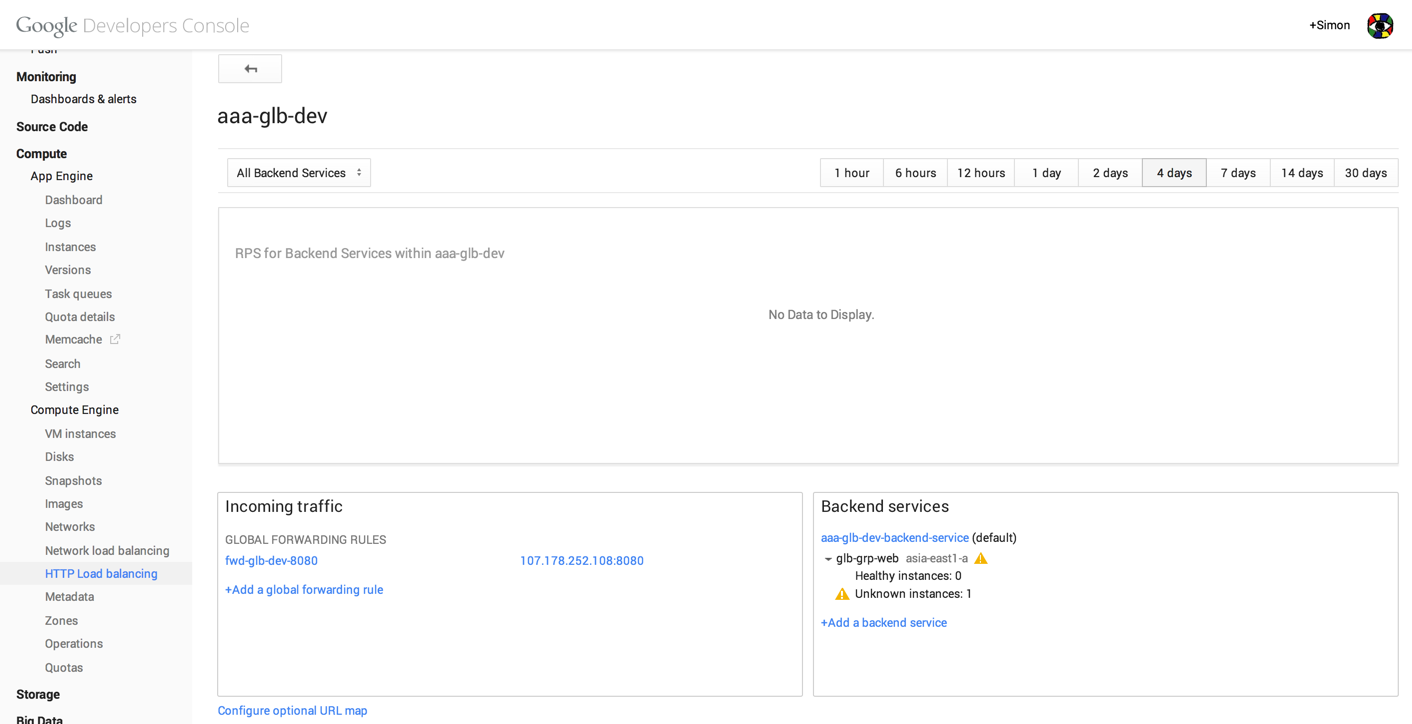Click Configure optional URL map

tap(293, 711)
